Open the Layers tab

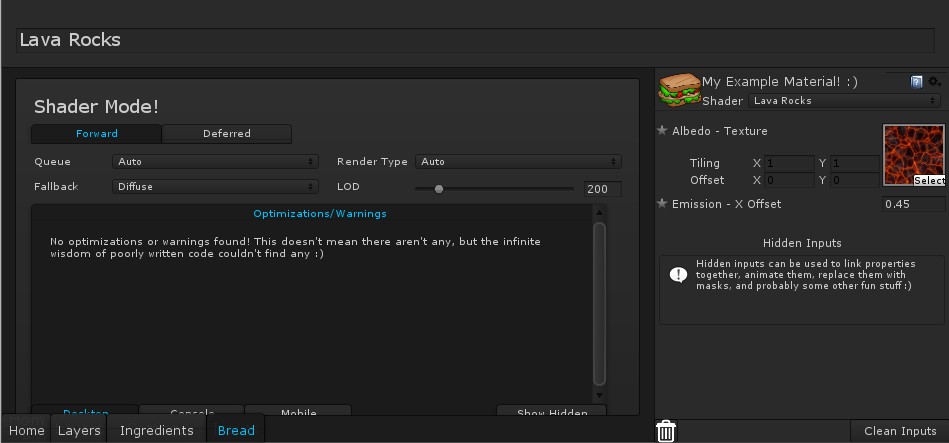pos(79,431)
